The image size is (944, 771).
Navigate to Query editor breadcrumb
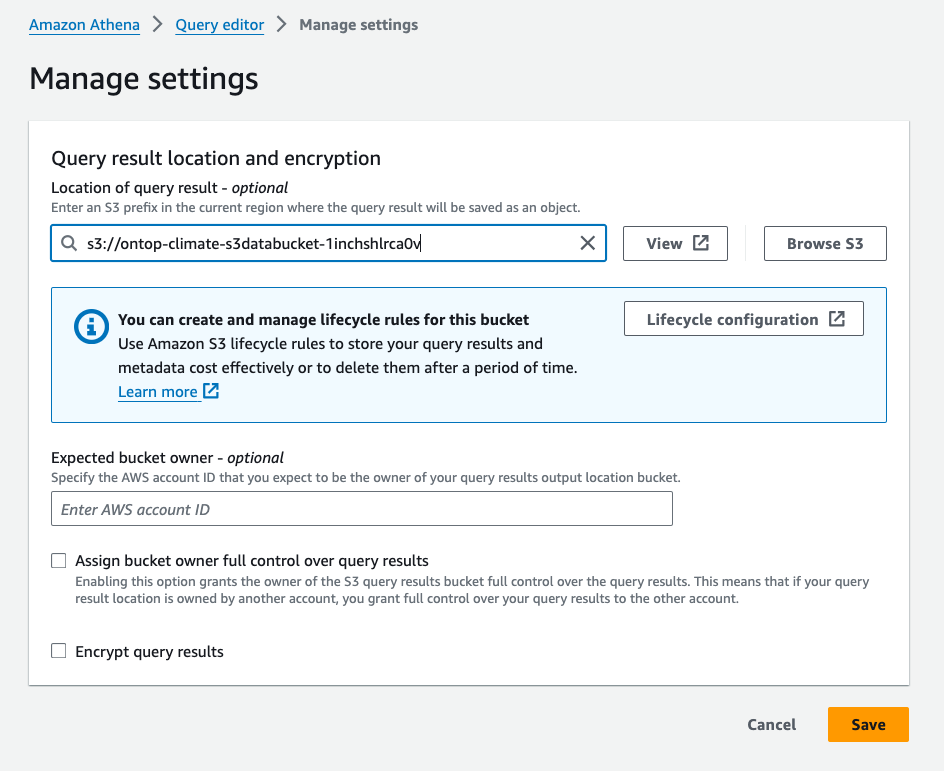tap(219, 25)
